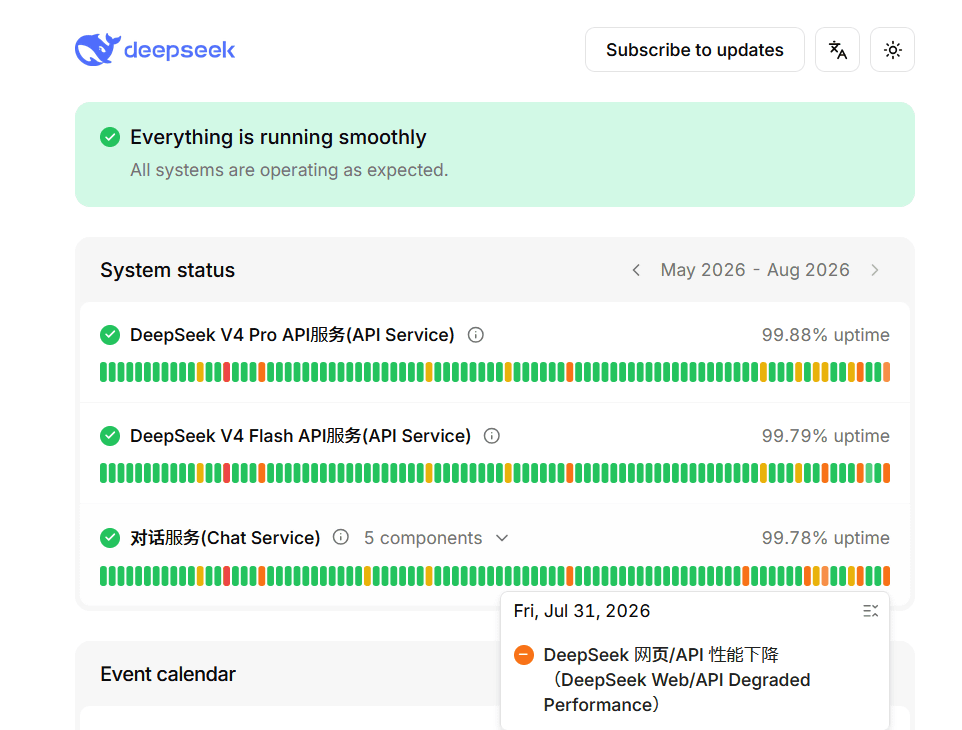
Task: Click the orange degraded-performance incident icon
Action: point(524,655)
